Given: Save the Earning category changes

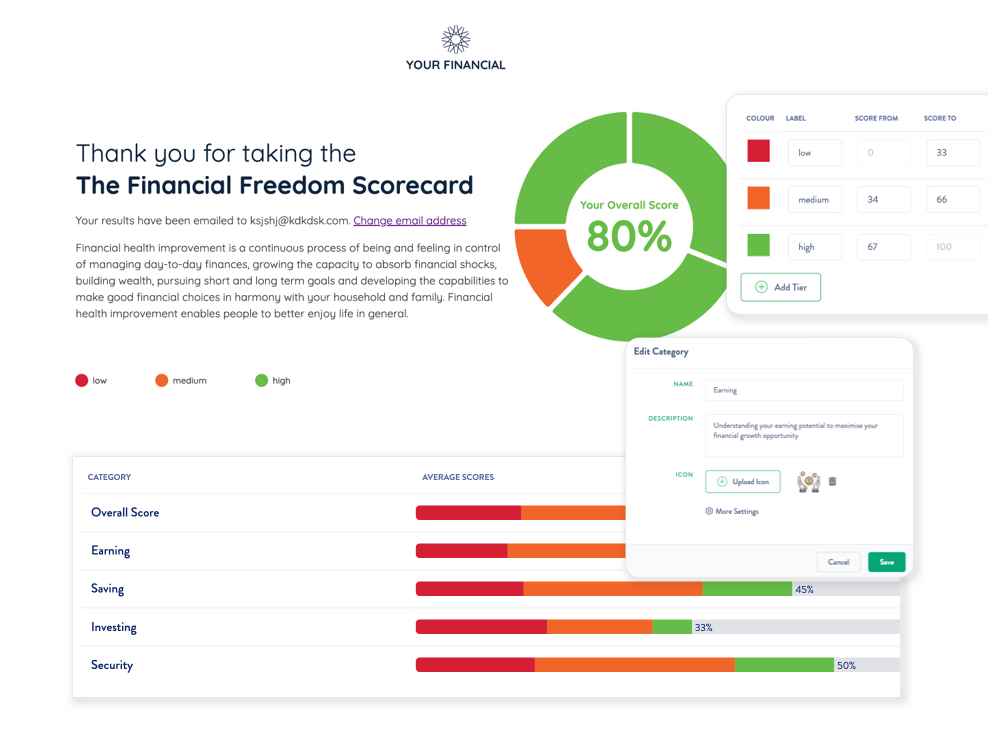Looking at the screenshot, I should tap(886, 562).
